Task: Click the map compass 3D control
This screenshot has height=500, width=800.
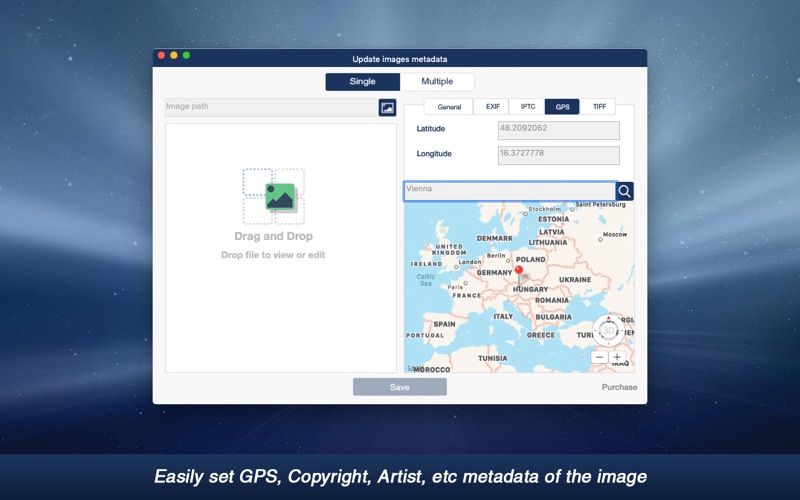Action: pos(608,331)
